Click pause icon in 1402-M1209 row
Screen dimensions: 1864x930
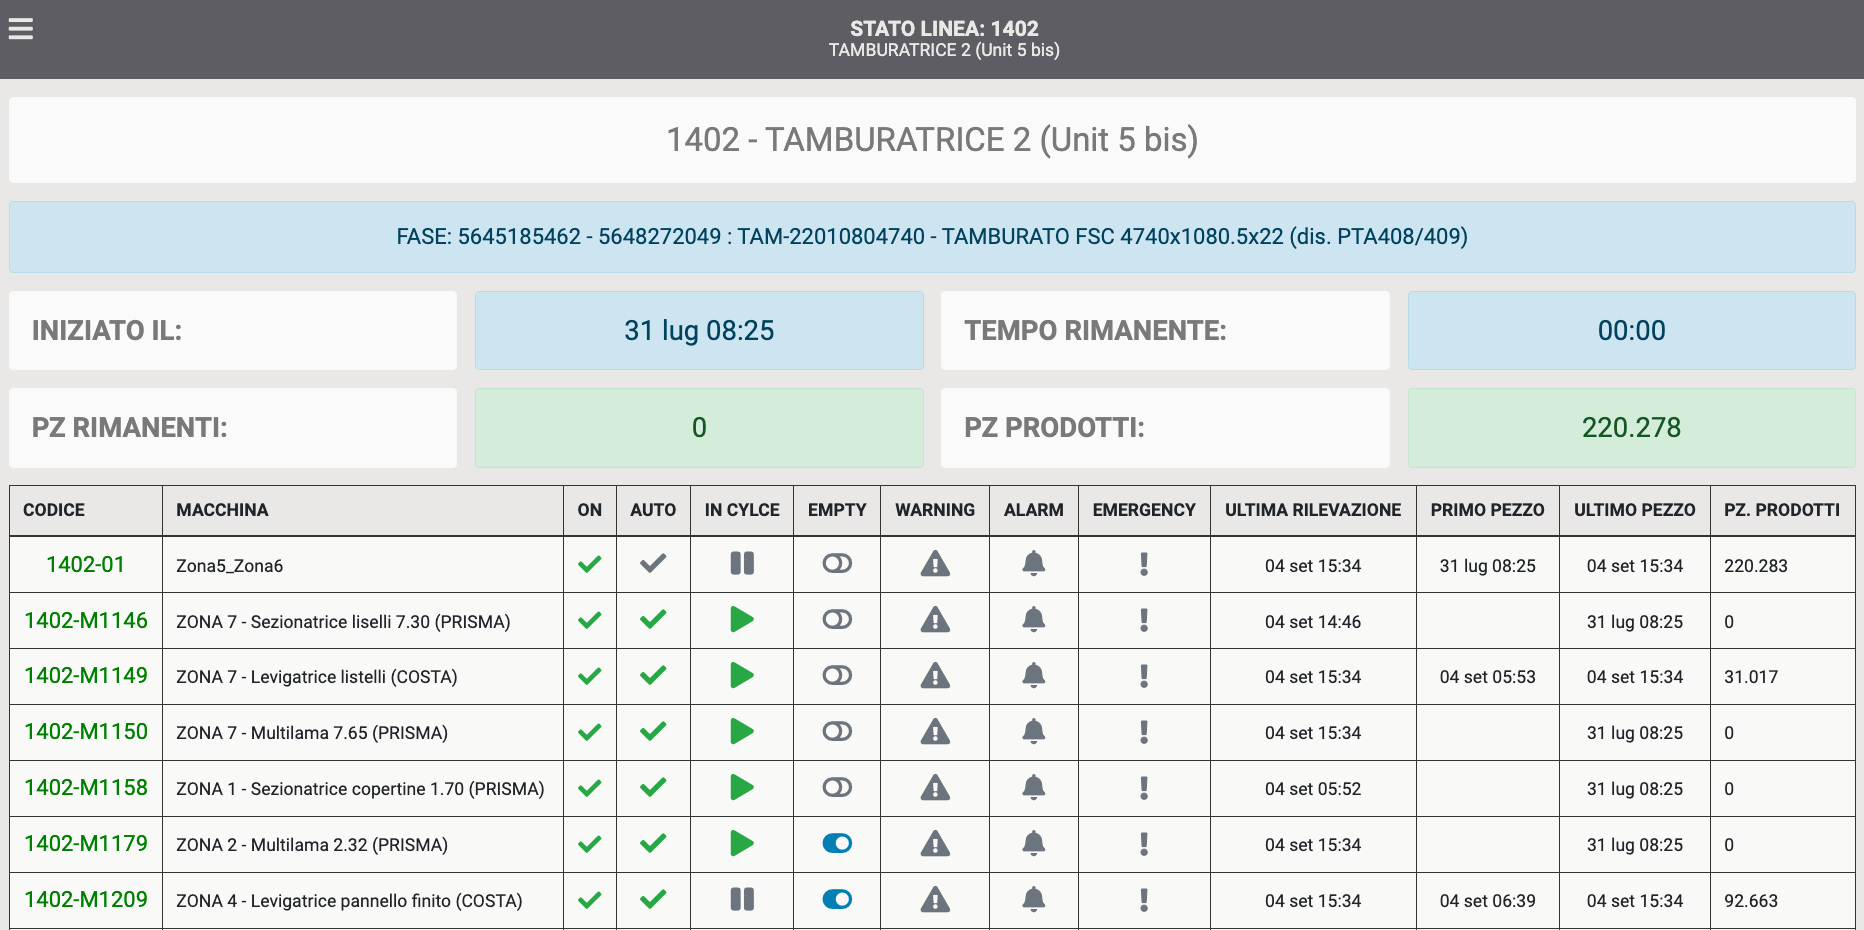coord(742,900)
